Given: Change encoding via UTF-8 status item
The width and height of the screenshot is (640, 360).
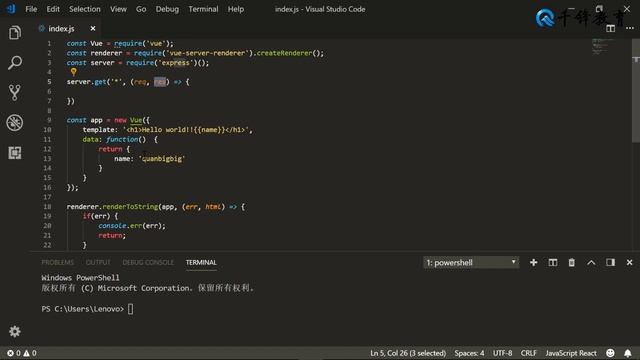Looking at the screenshot, I should pos(502,353).
